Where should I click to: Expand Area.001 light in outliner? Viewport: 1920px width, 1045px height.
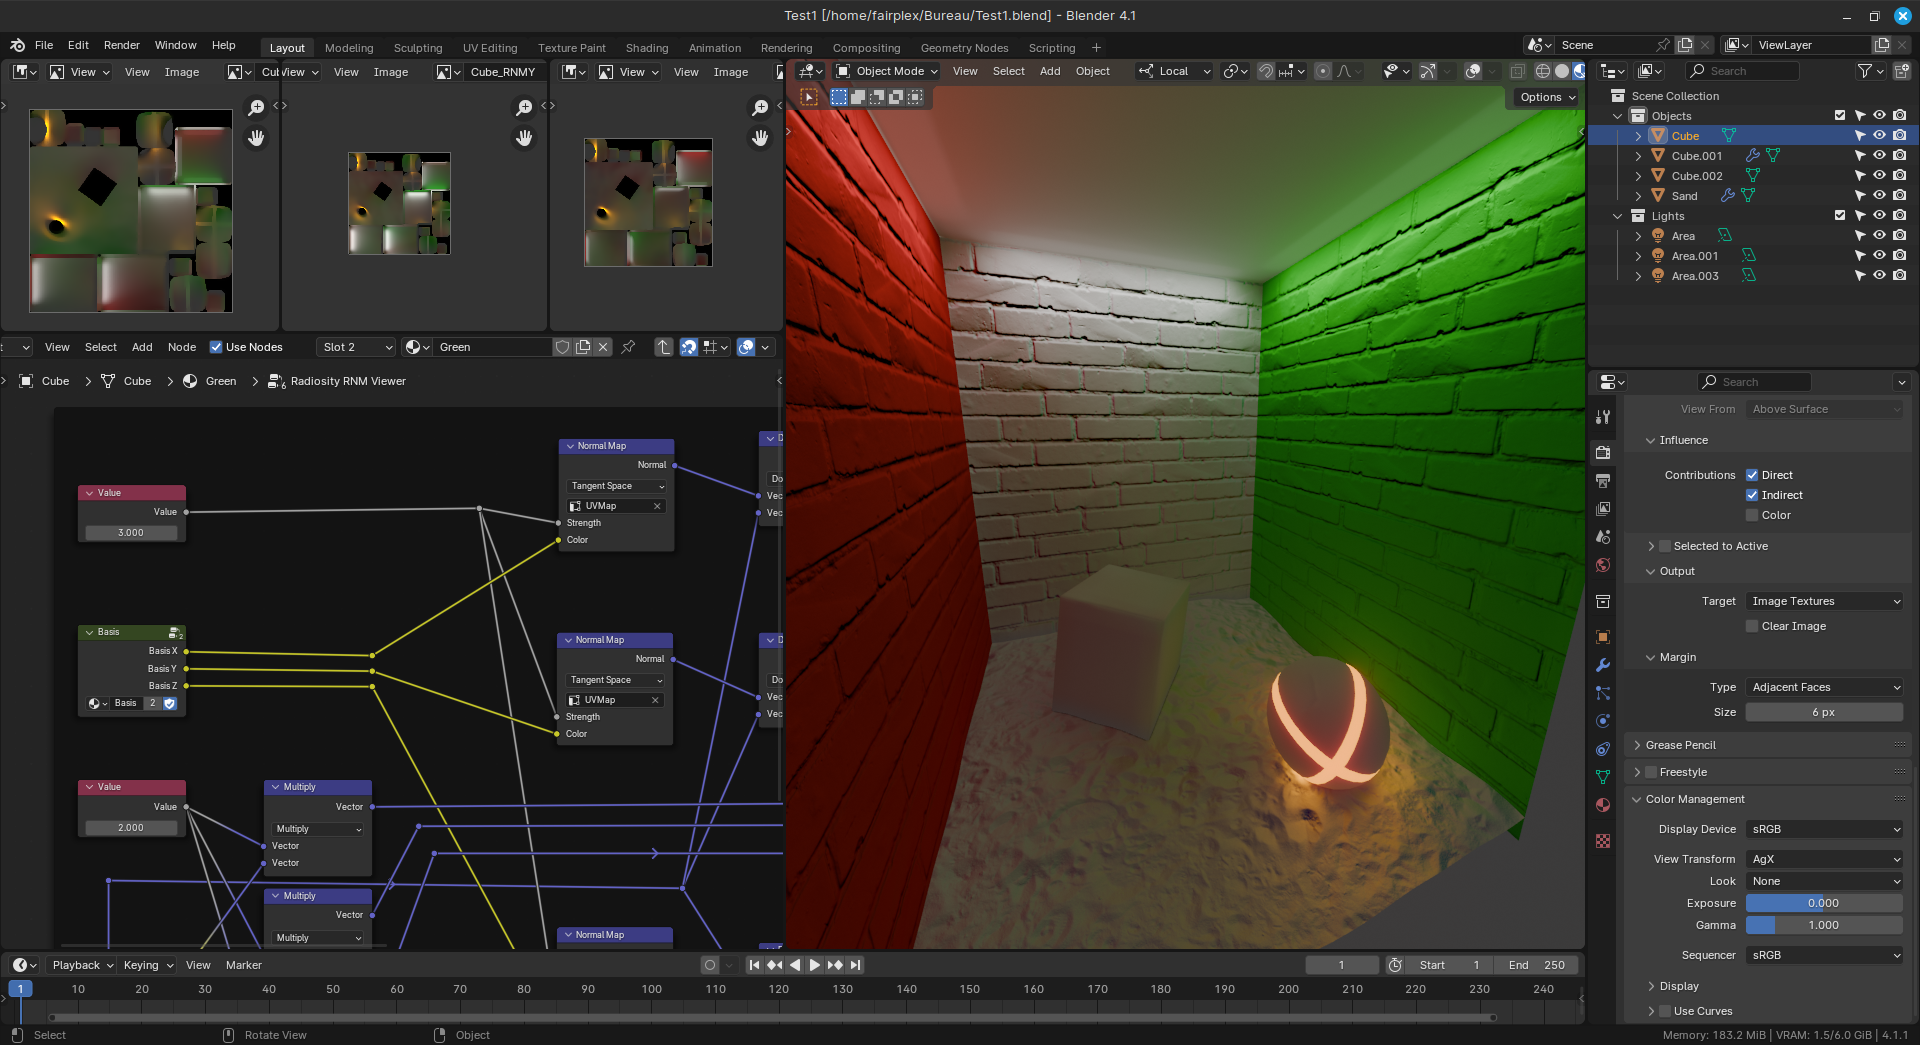tap(1638, 256)
